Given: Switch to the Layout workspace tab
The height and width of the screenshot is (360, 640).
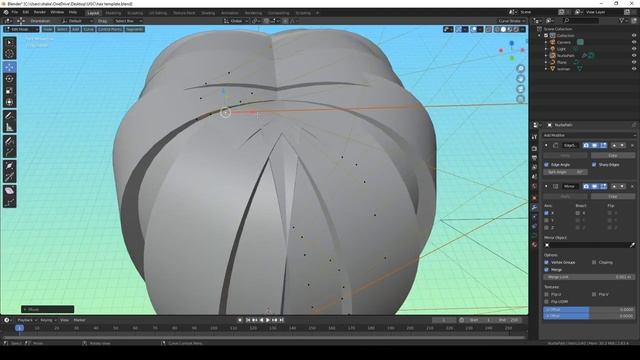Looking at the screenshot, I should [x=93, y=13].
